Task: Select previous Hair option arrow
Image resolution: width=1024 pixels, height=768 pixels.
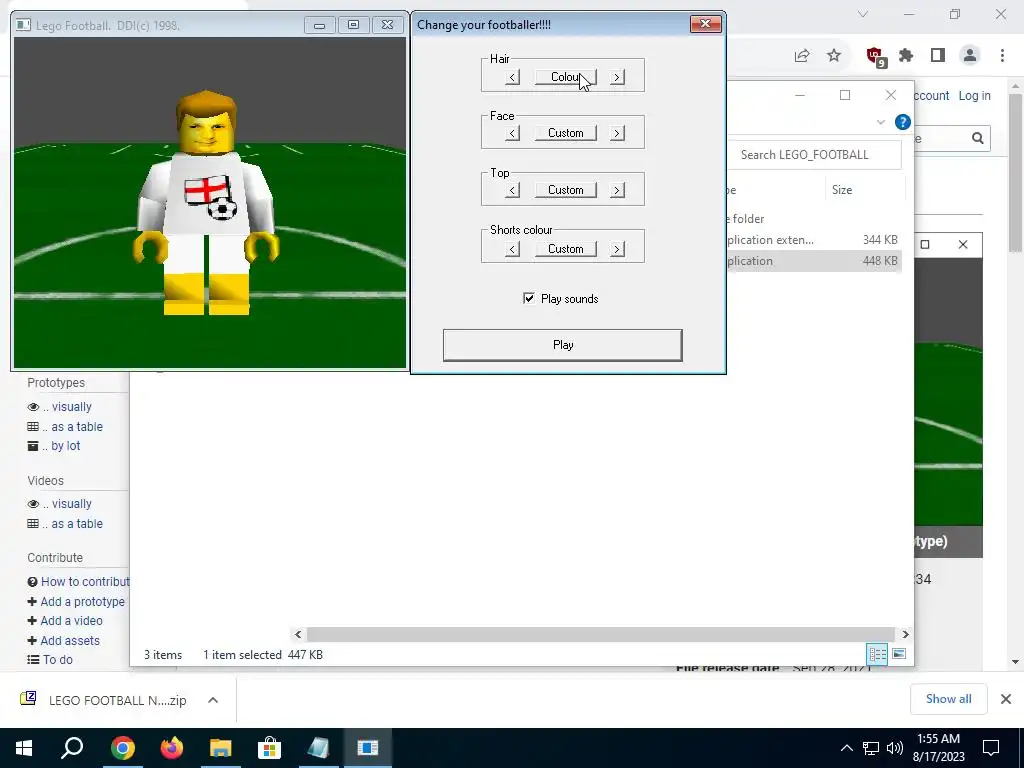Action: coord(513,77)
